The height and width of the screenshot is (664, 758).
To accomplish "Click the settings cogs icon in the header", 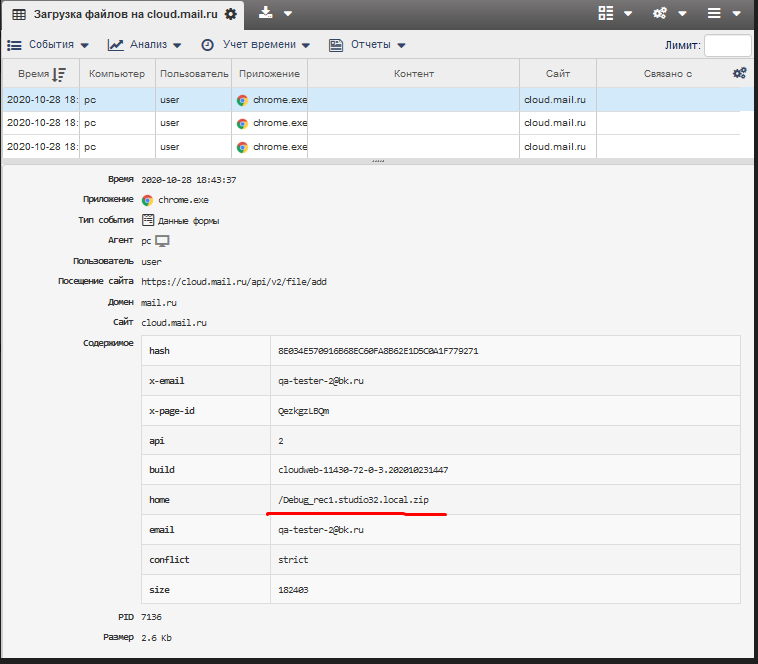I will [660, 13].
